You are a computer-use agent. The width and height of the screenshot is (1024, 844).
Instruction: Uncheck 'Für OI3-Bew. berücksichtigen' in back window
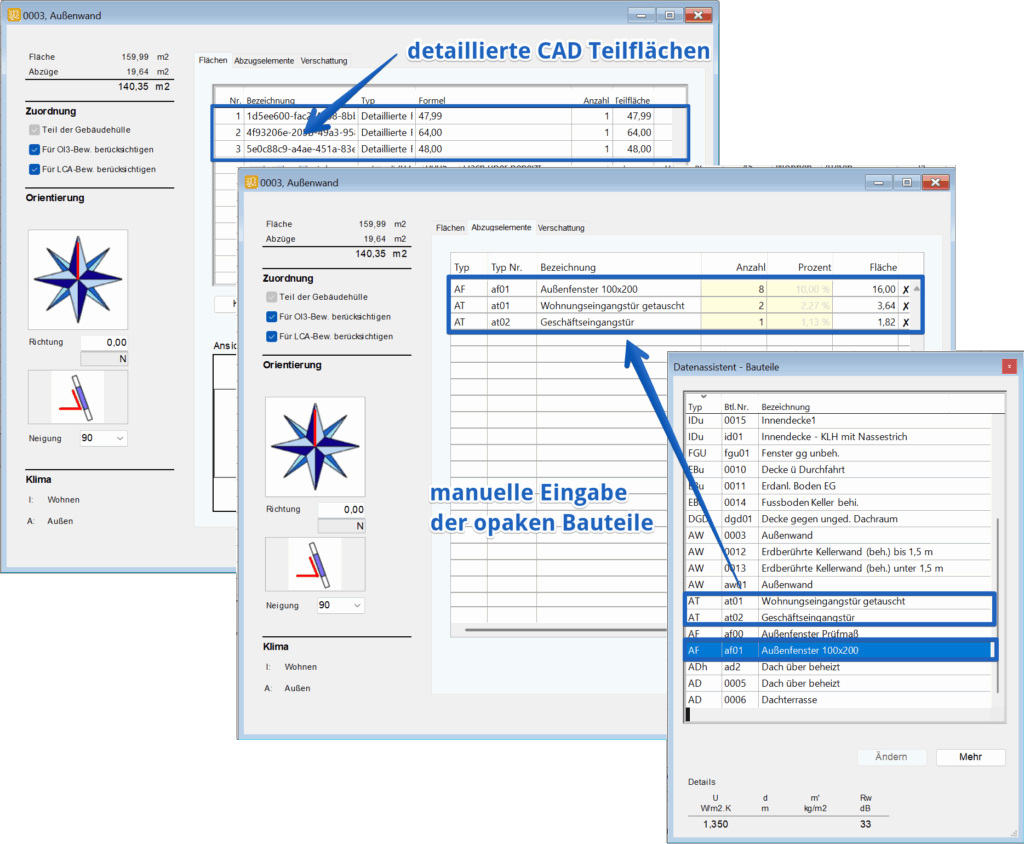pos(36,149)
